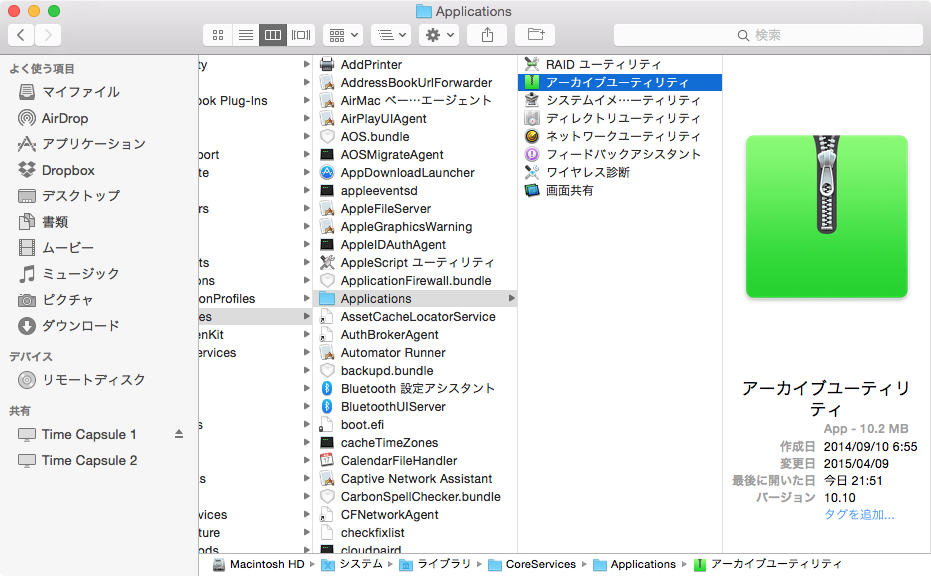This screenshot has width=931, height=576.
Task: Switch to list view
Action: [245, 35]
